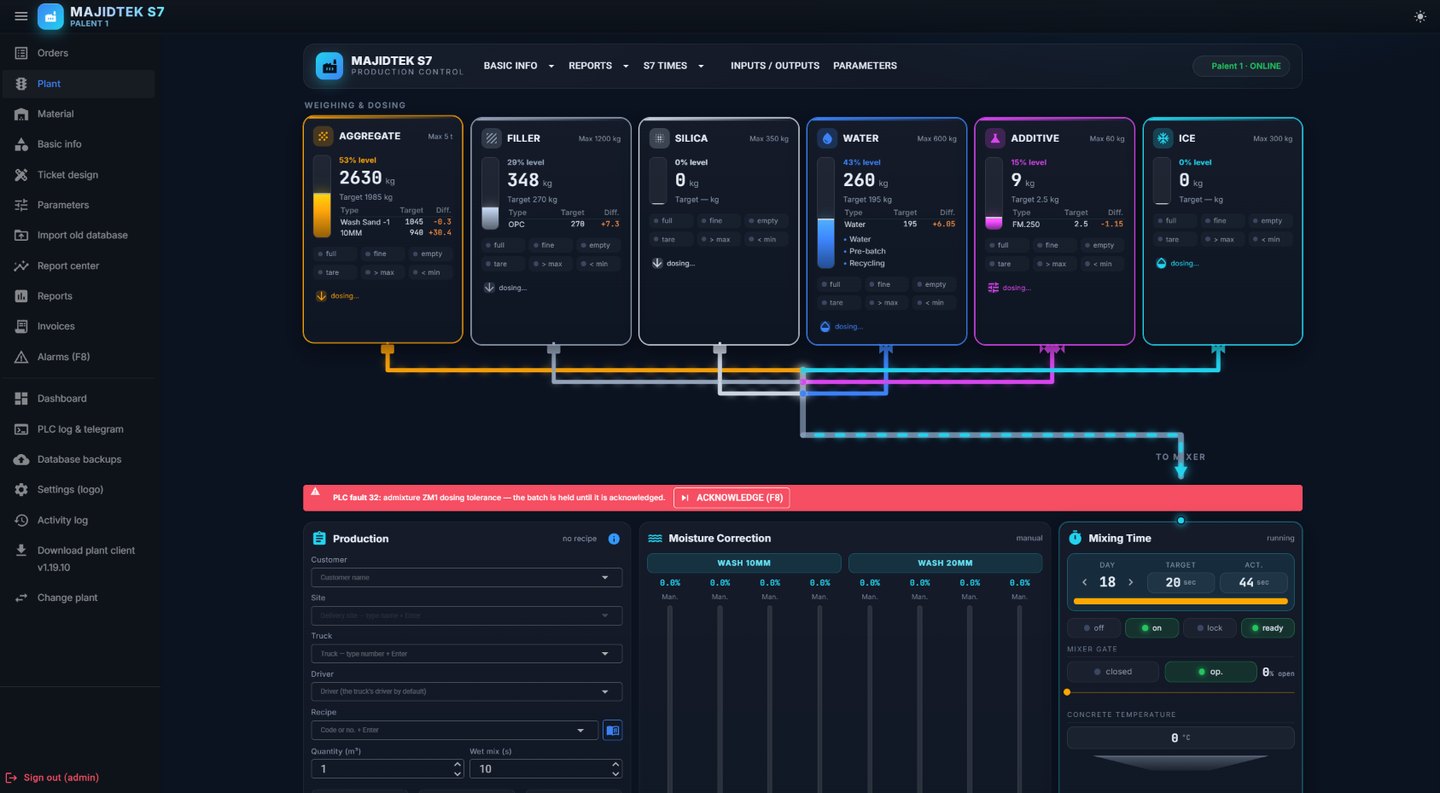The height and width of the screenshot is (793, 1440).
Task: Click the Additive flask icon
Action: (x=995, y=138)
